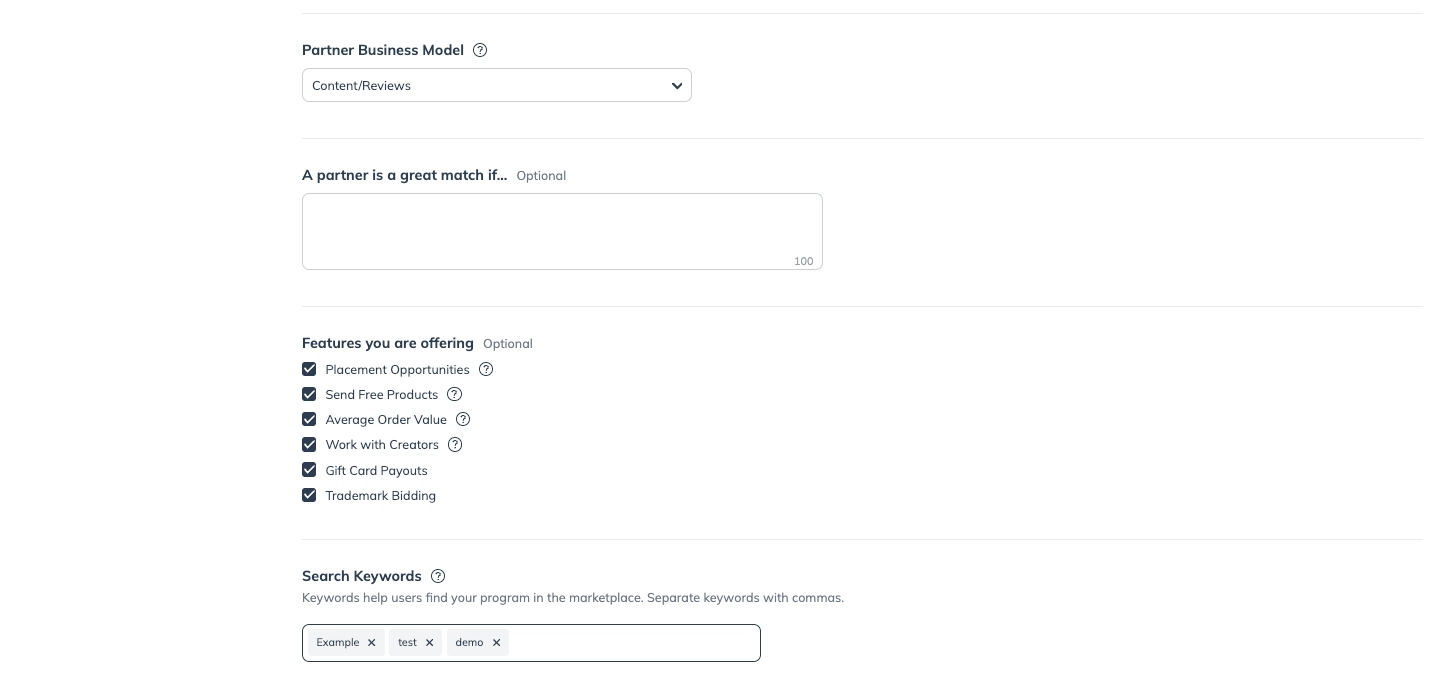Viewport: 1437px width, 689px height.
Task: Disable Gift Card Payouts
Action: [309, 470]
